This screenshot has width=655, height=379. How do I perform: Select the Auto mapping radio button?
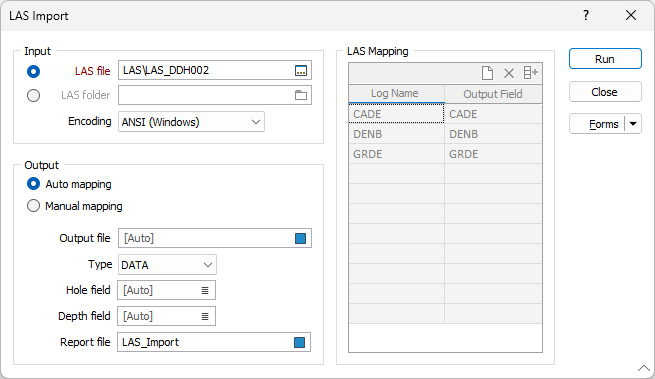(33, 184)
